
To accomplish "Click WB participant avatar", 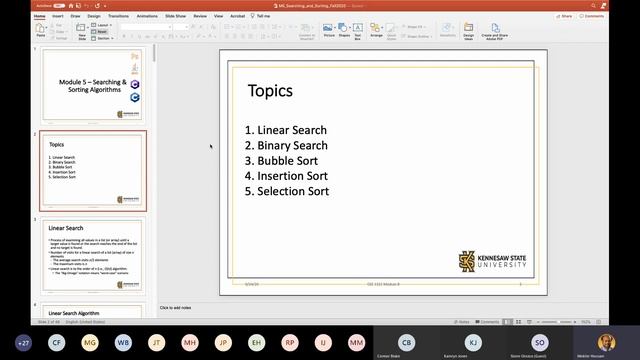I will (123, 342).
